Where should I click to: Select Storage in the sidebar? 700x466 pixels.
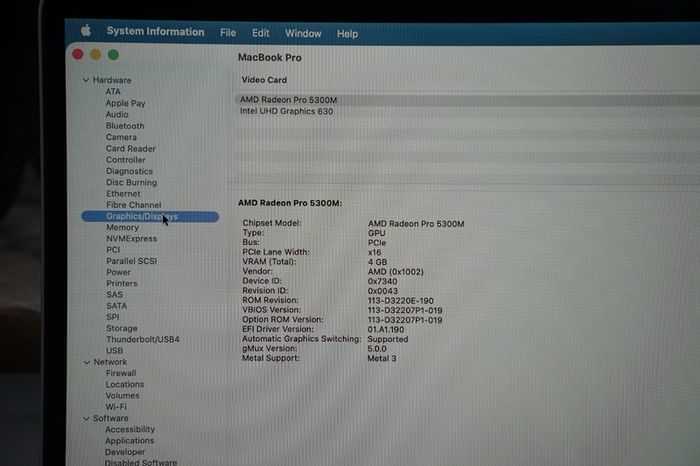[121, 328]
